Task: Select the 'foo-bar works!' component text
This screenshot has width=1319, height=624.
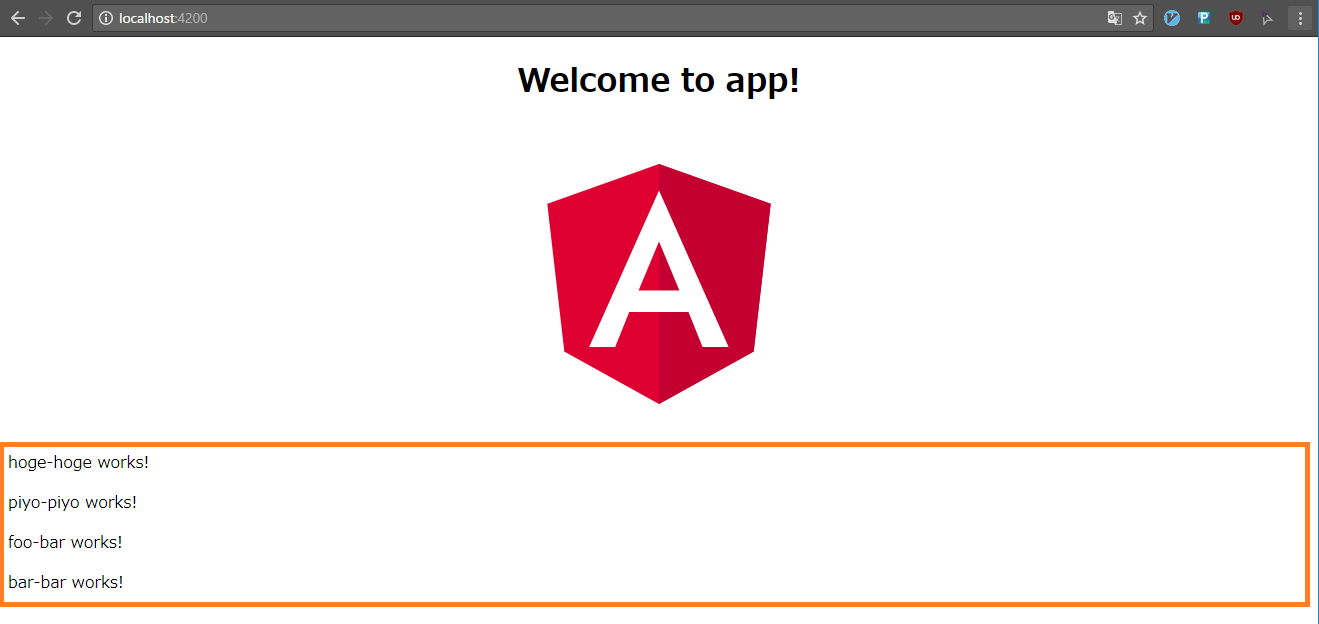Action: click(x=65, y=542)
